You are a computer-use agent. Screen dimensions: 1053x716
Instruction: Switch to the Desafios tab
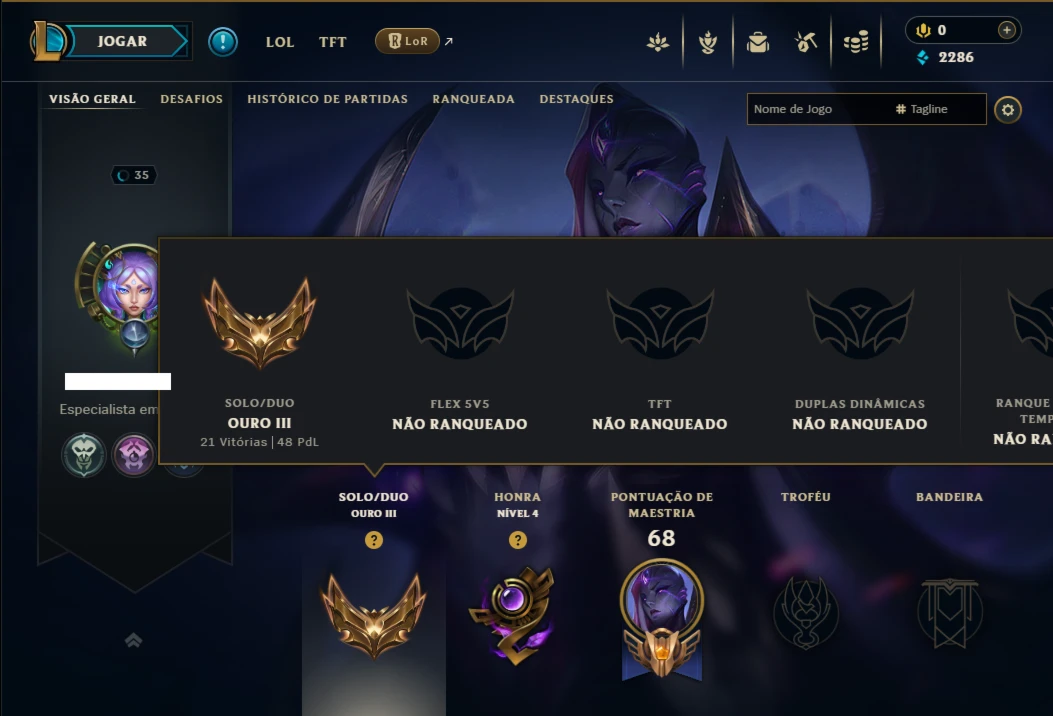point(191,99)
